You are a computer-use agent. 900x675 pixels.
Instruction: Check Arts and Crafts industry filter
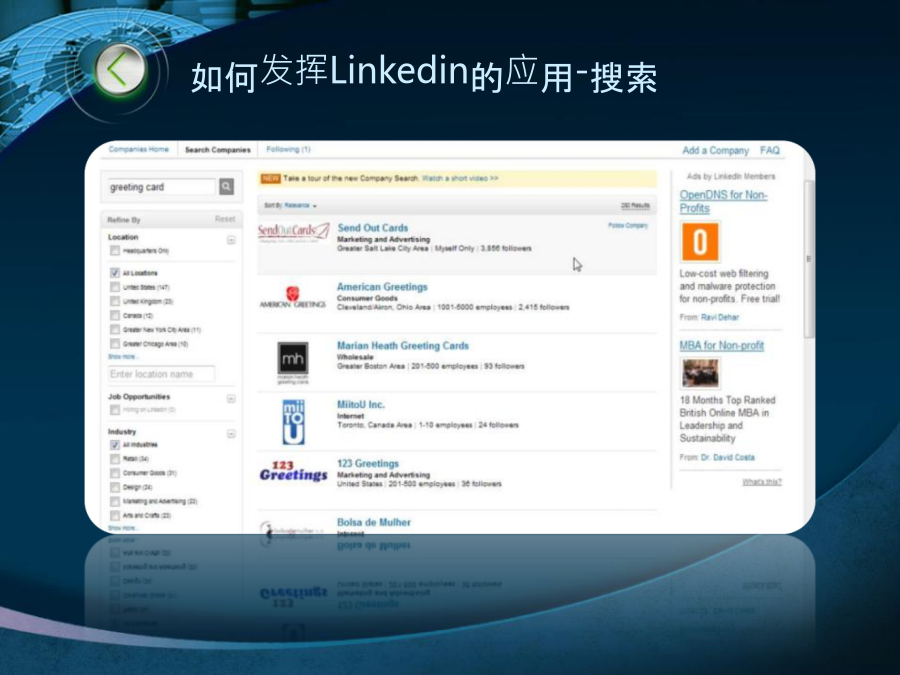(115, 515)
